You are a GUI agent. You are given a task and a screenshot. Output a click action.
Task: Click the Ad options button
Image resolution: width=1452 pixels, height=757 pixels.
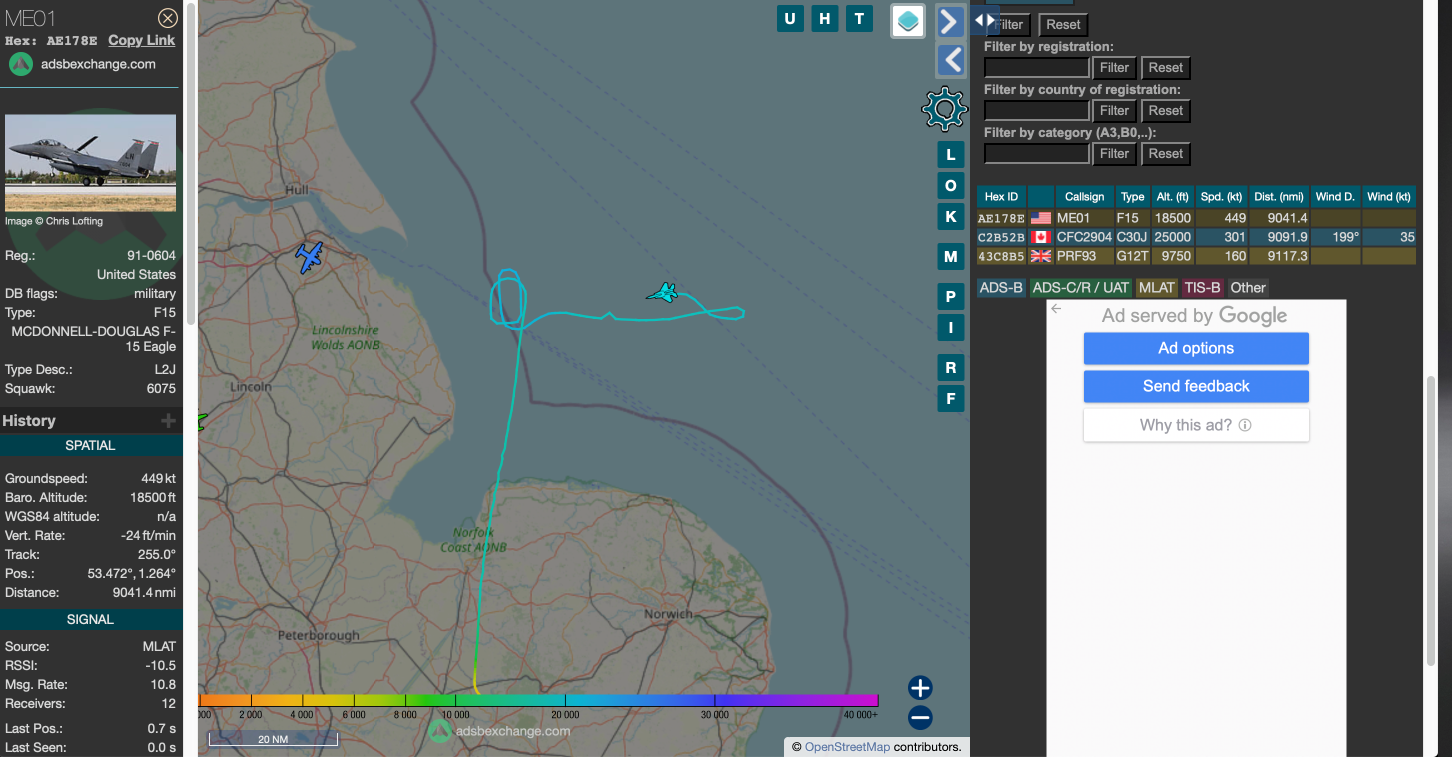coord(1196,348)
